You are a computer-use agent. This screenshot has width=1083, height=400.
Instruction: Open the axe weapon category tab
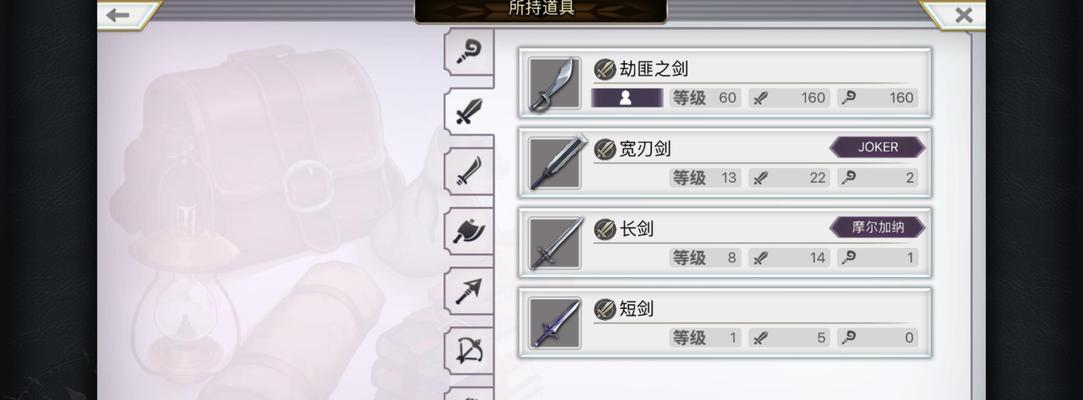pos(470,231)
